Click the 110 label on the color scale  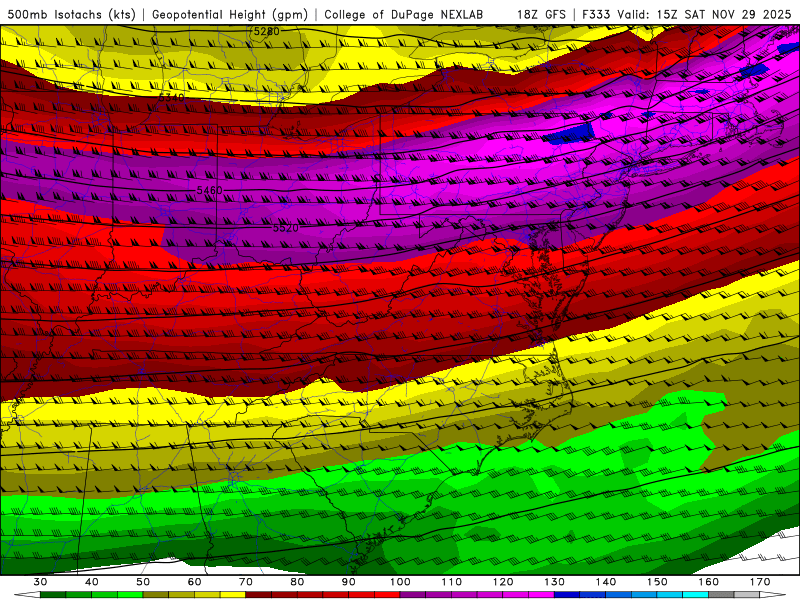click(452, 582)
